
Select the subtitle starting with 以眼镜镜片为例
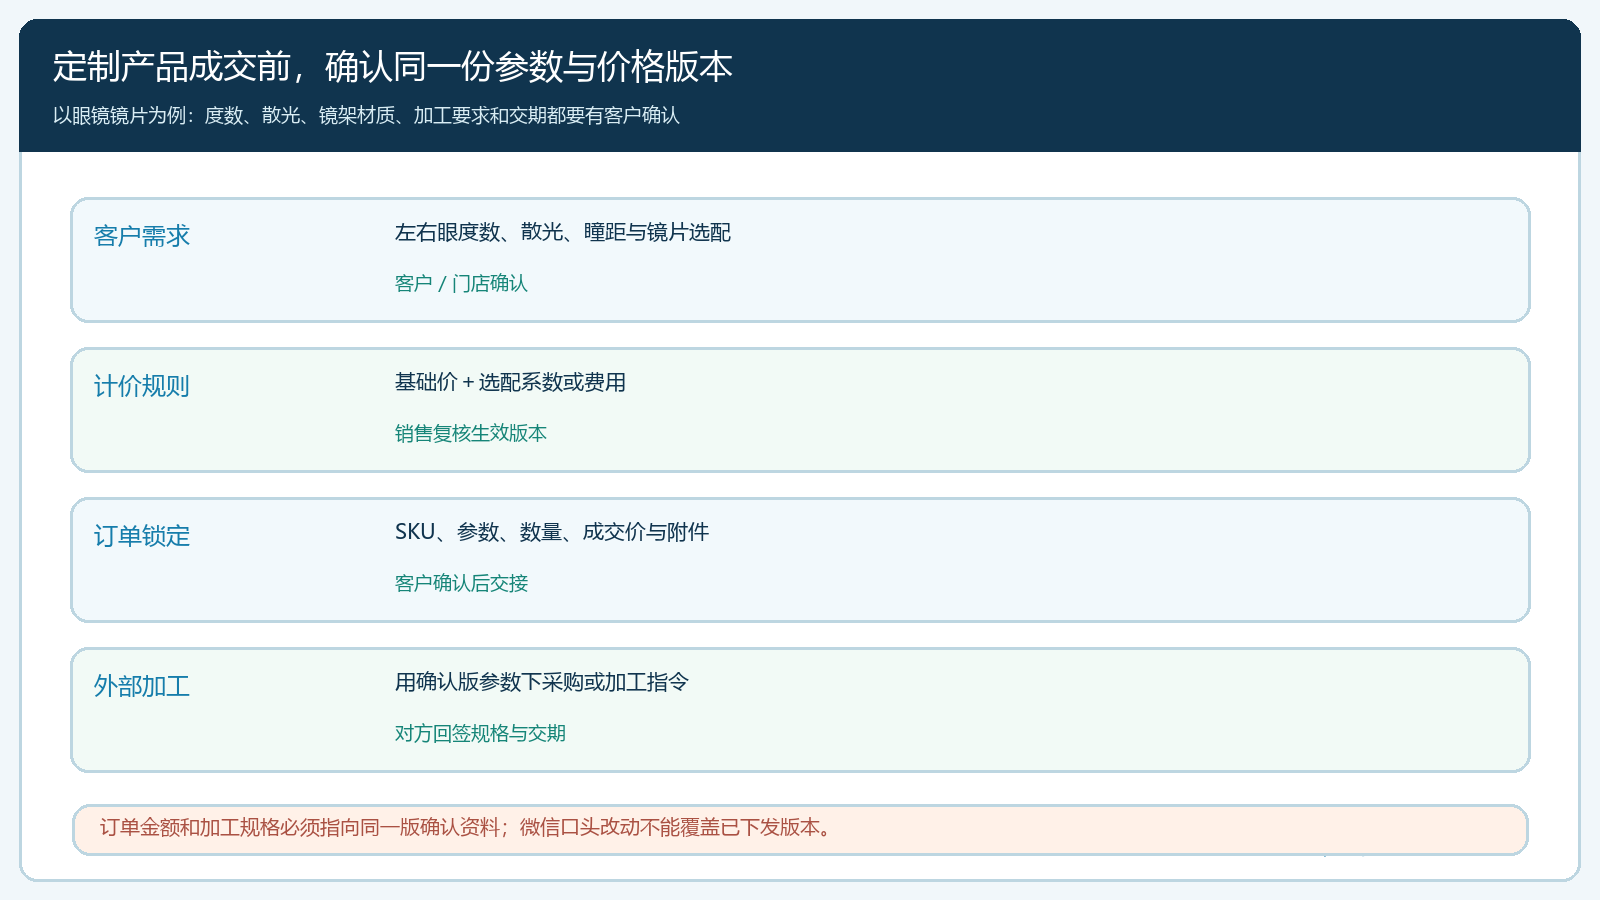point(366,116)
